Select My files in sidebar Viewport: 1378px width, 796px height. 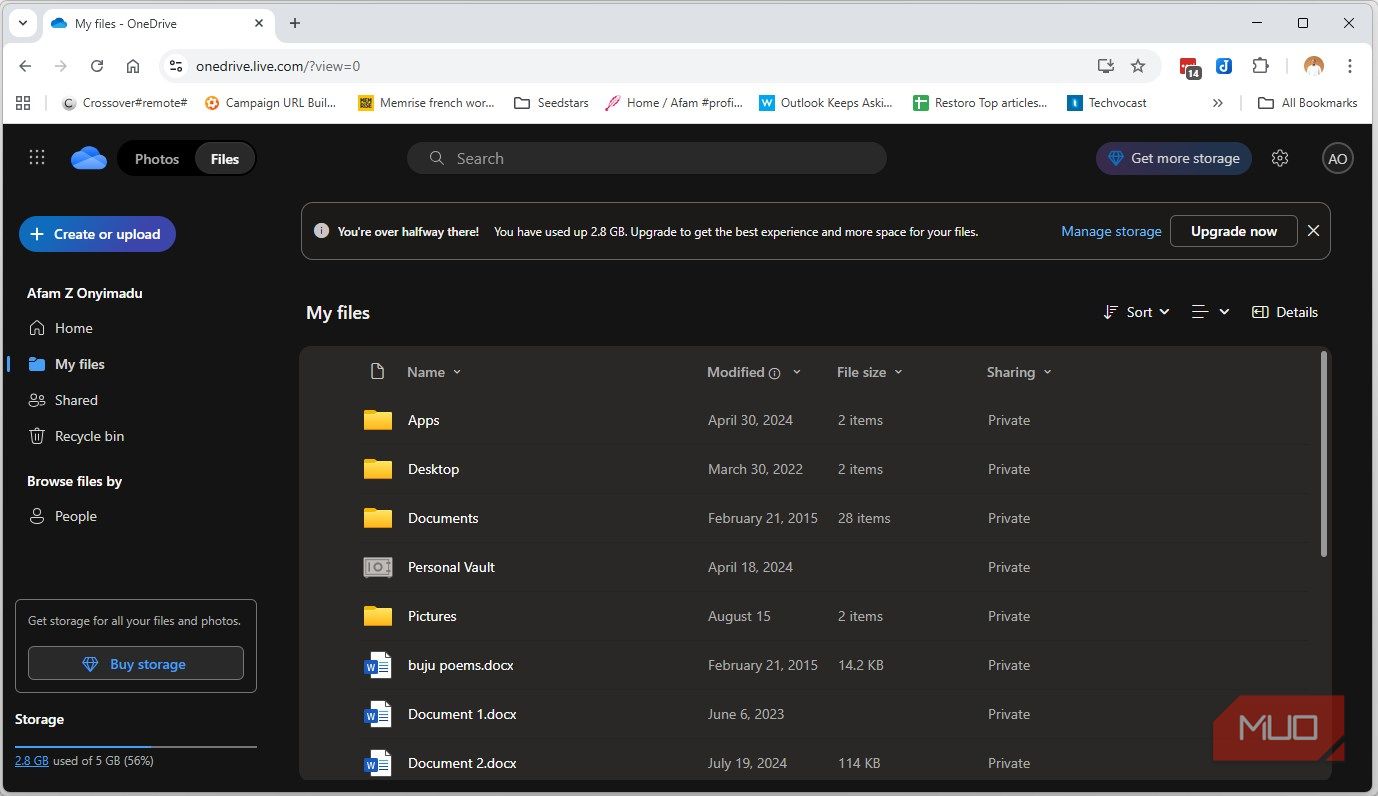(79, 364)
